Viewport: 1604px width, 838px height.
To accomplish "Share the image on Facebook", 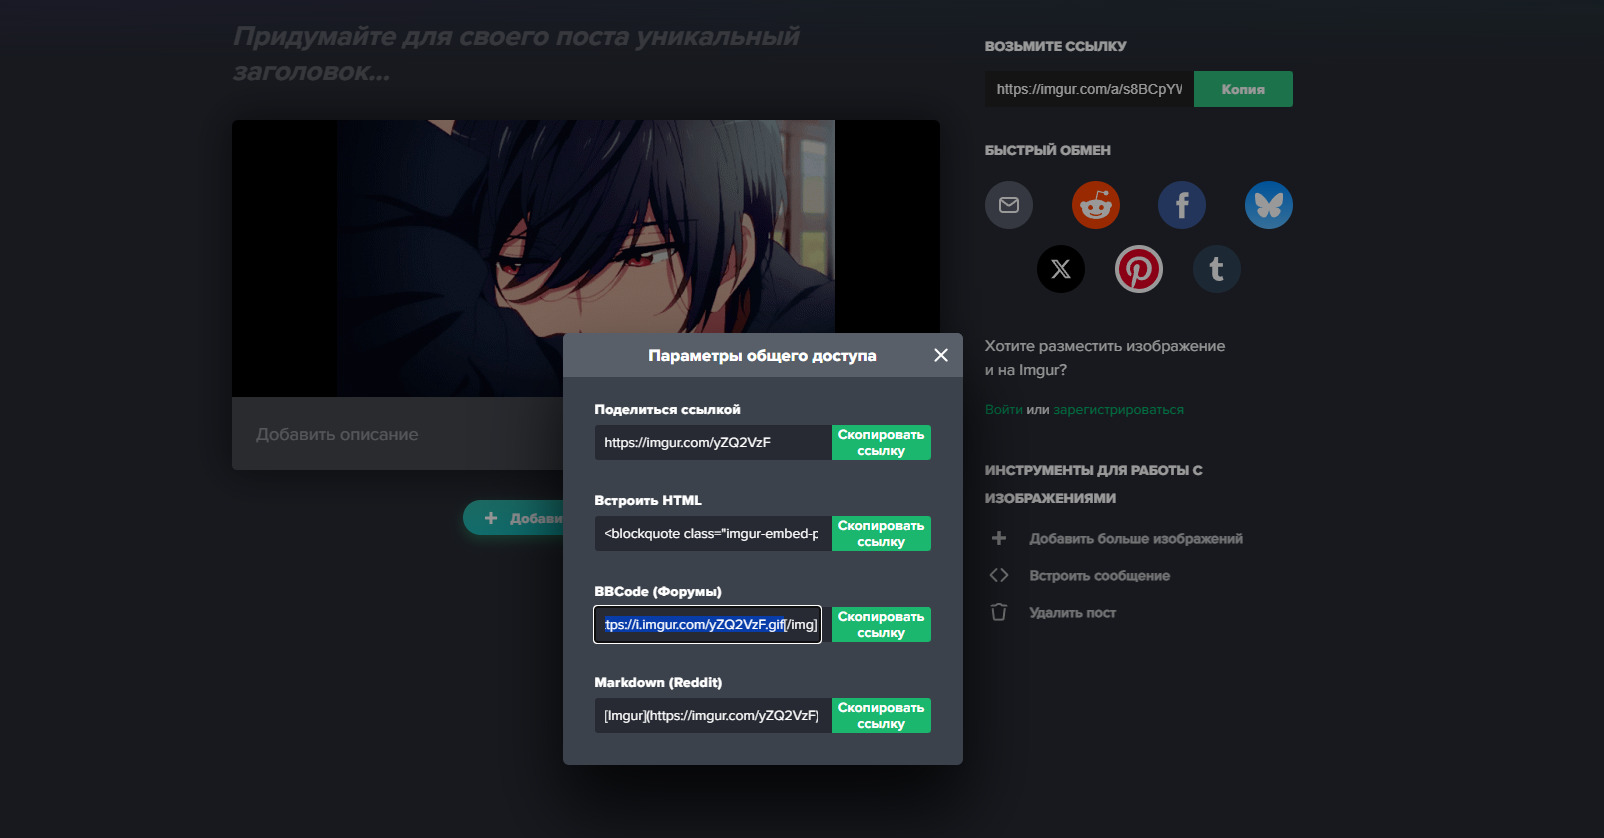I will (1181, 205).
